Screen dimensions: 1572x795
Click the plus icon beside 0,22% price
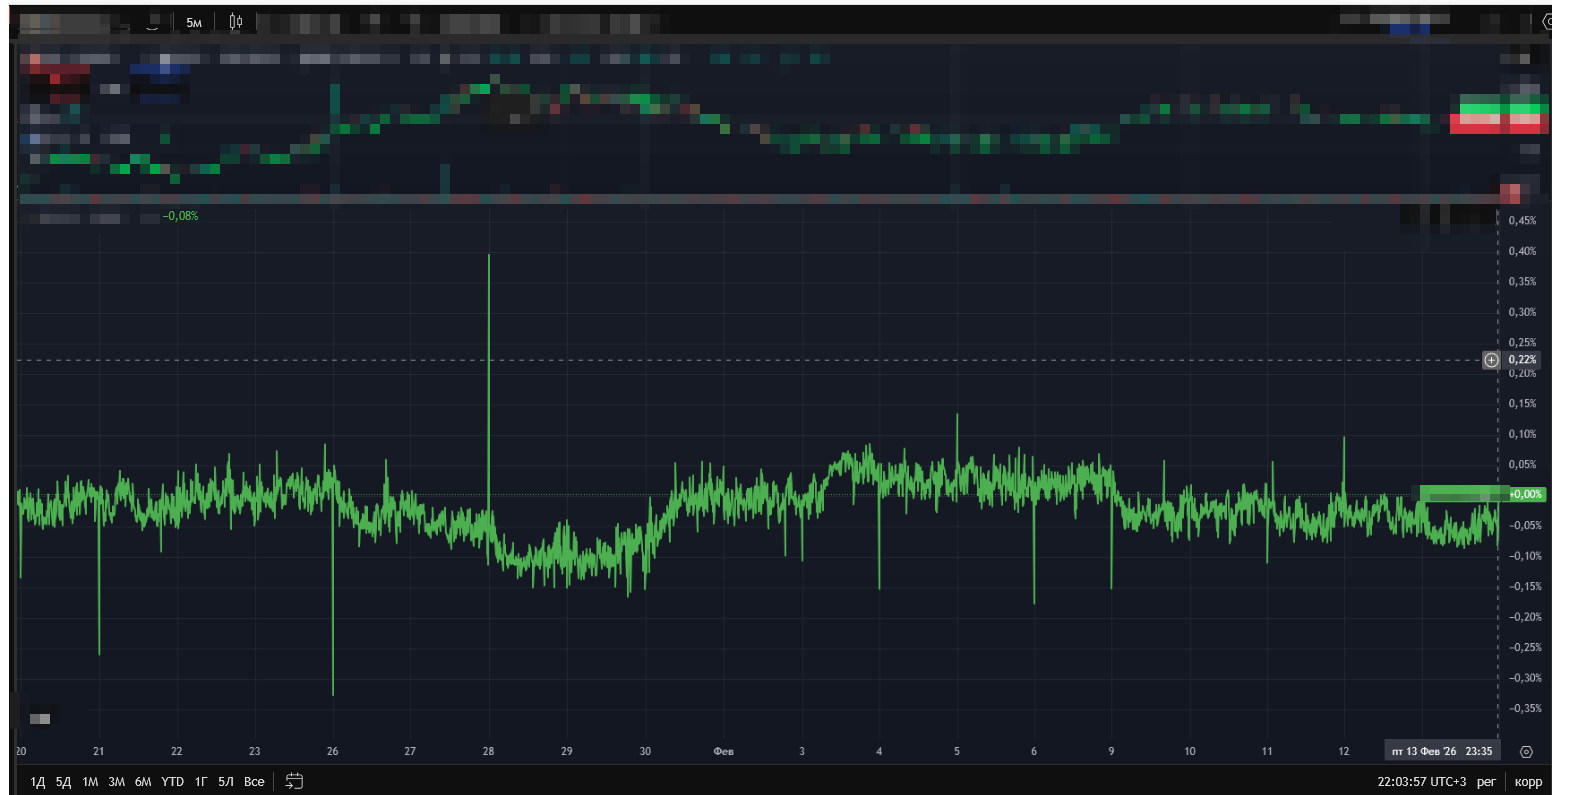pos(1491,360)
